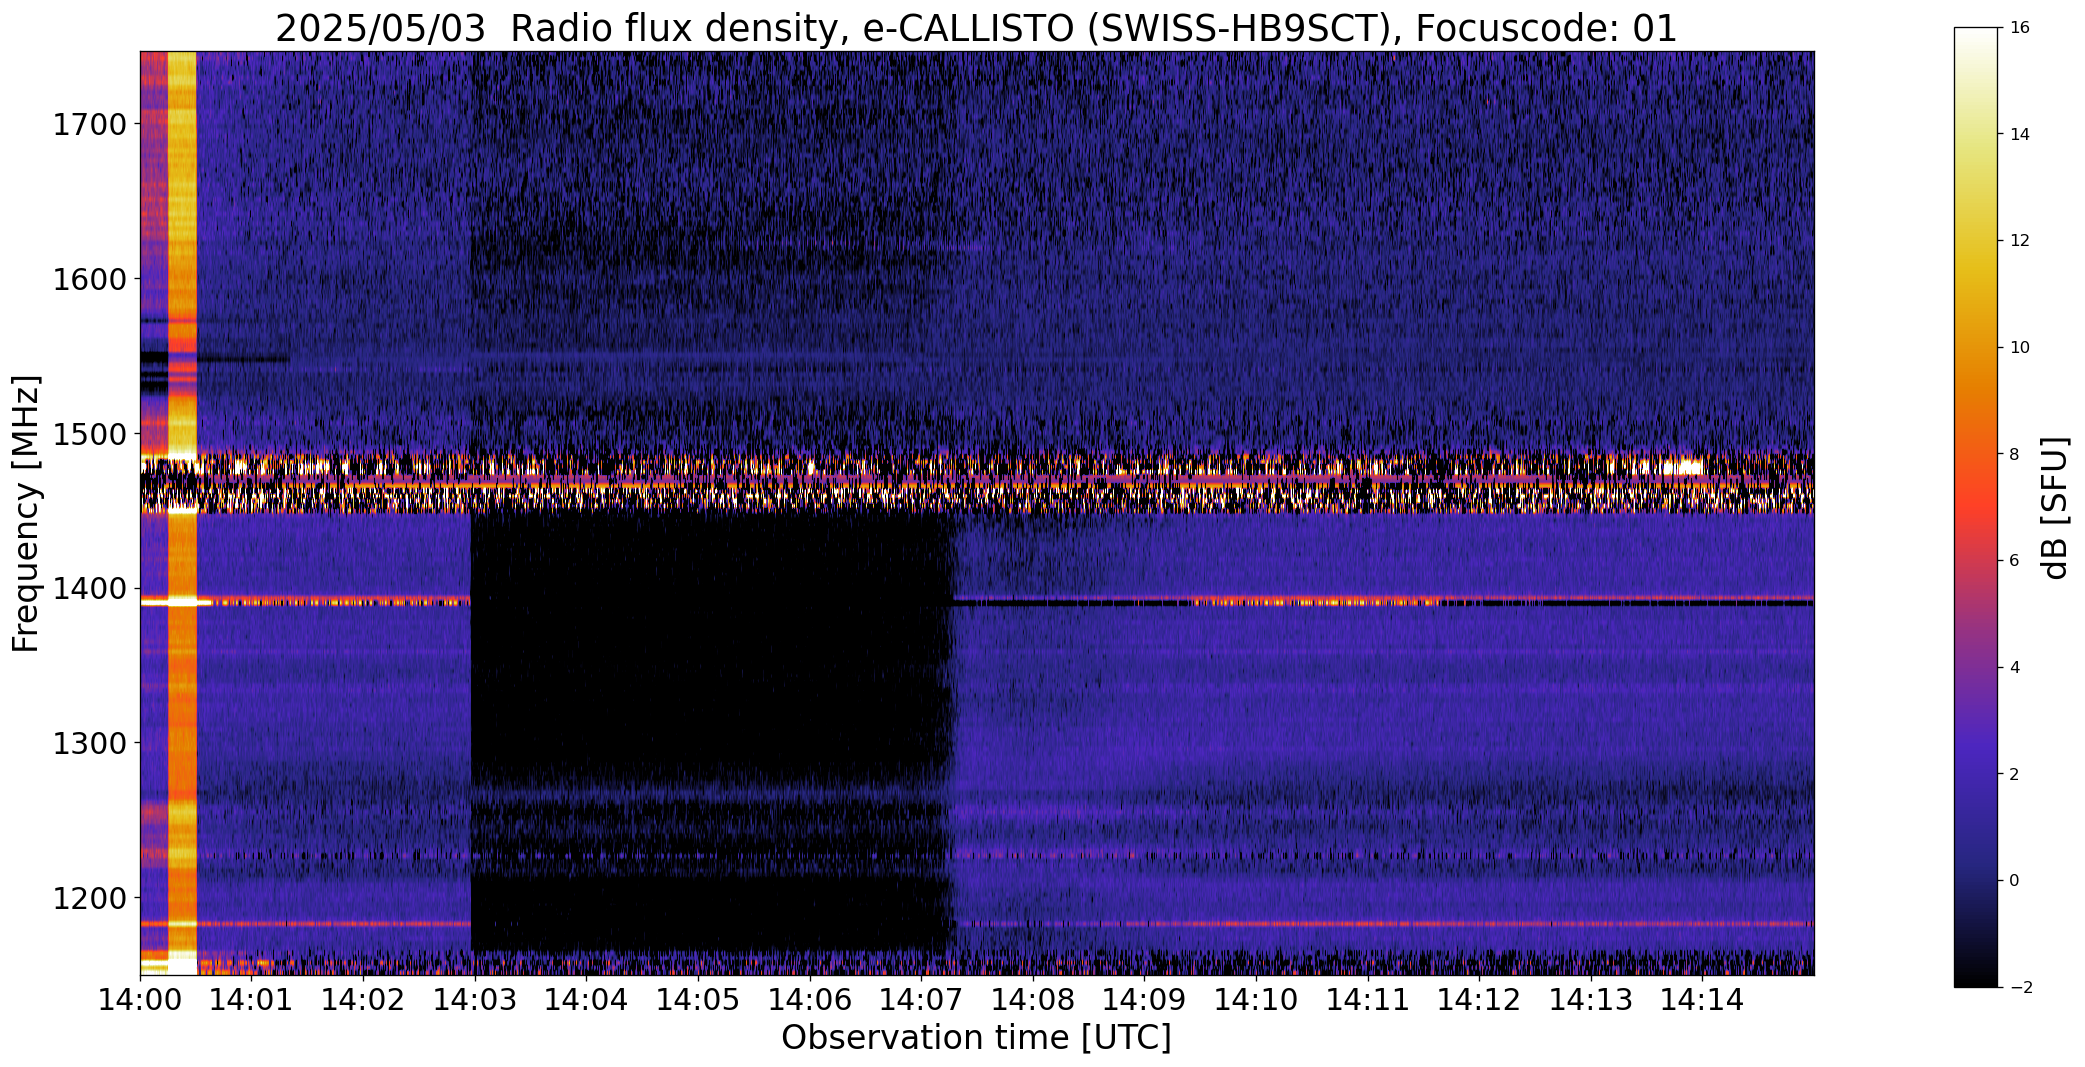The image size is (2085, 1067).
Task: Click the colorbar tick value 8
Action: click(x=2014, y=454)
